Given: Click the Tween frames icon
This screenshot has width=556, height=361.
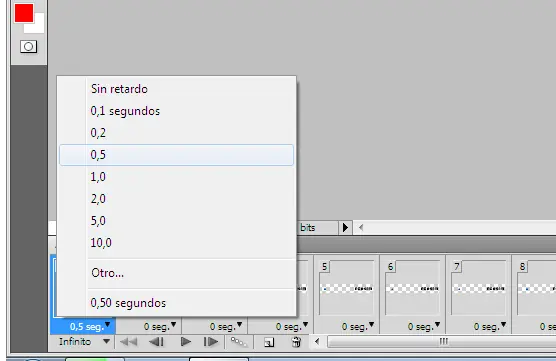Looking at the screenshot, I should [239, 342].
